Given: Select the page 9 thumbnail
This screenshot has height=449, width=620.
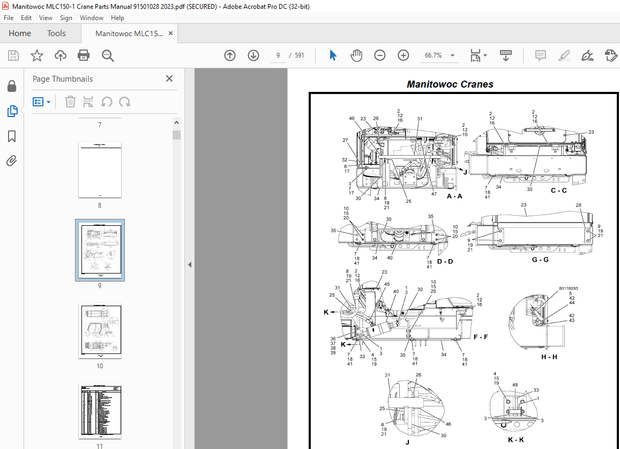Looking at the screenshot, I should [100, 250].
